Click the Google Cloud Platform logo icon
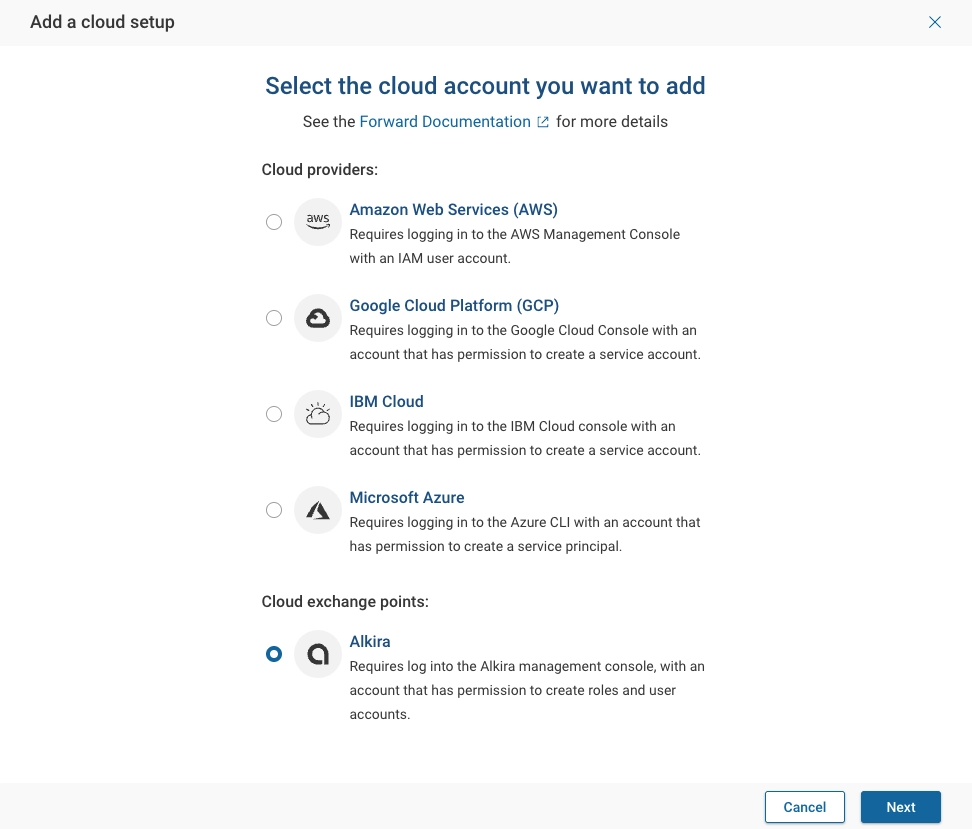 pyautogui.click(x=317, y=318)
